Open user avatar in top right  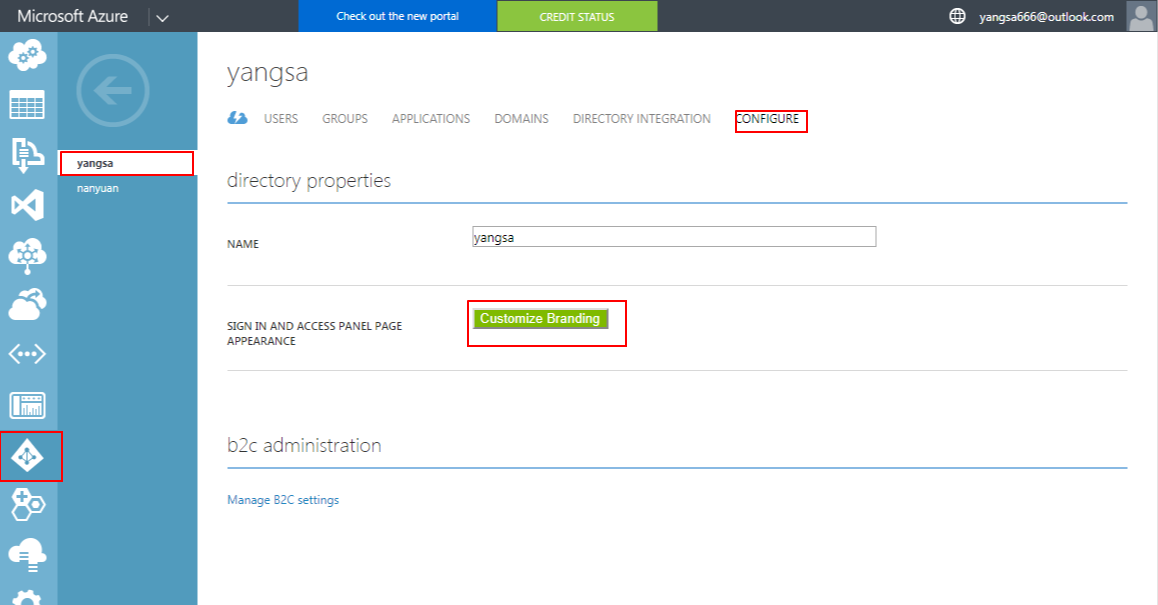coord(1142,16)
